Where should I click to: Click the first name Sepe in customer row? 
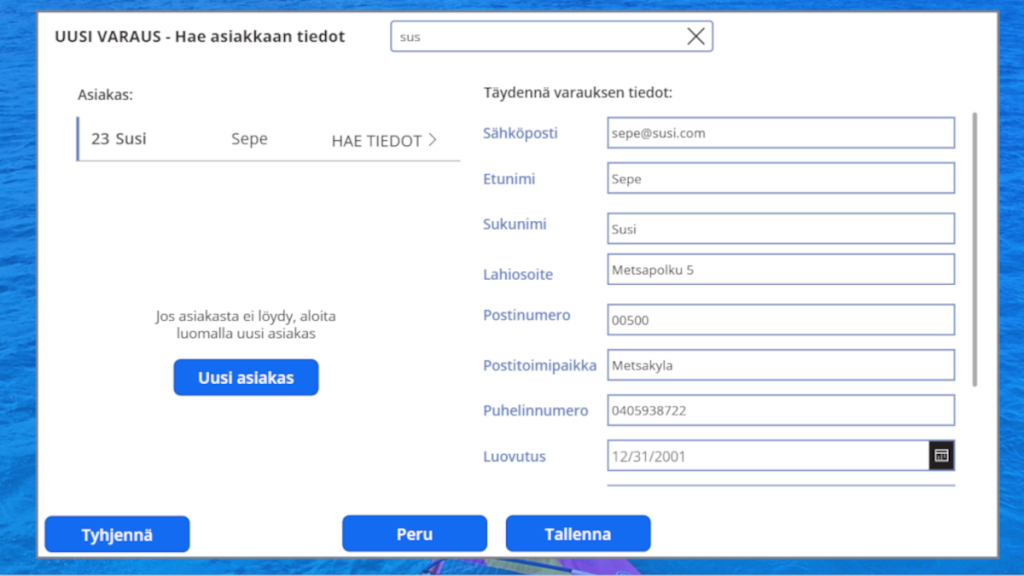(249, 138)
